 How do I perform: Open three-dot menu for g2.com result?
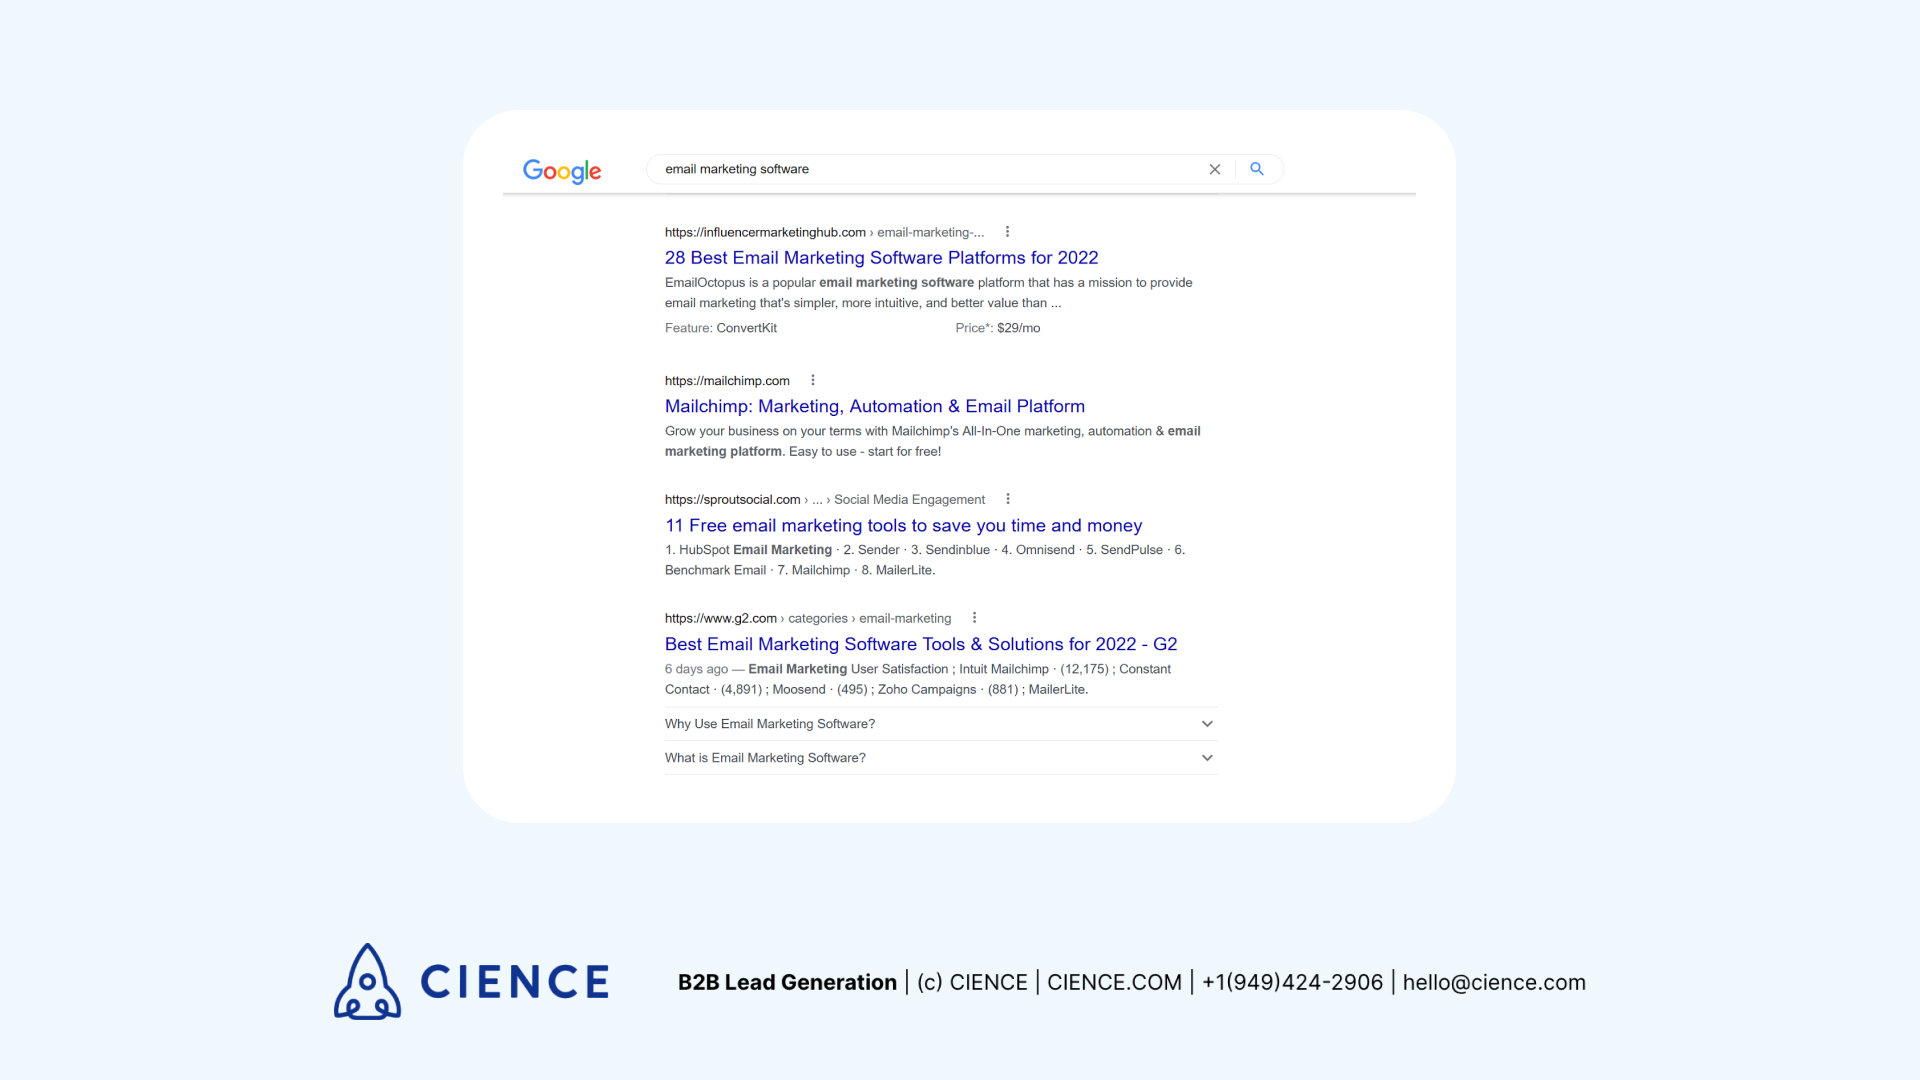pyautogui.click(x=974, y=618)
